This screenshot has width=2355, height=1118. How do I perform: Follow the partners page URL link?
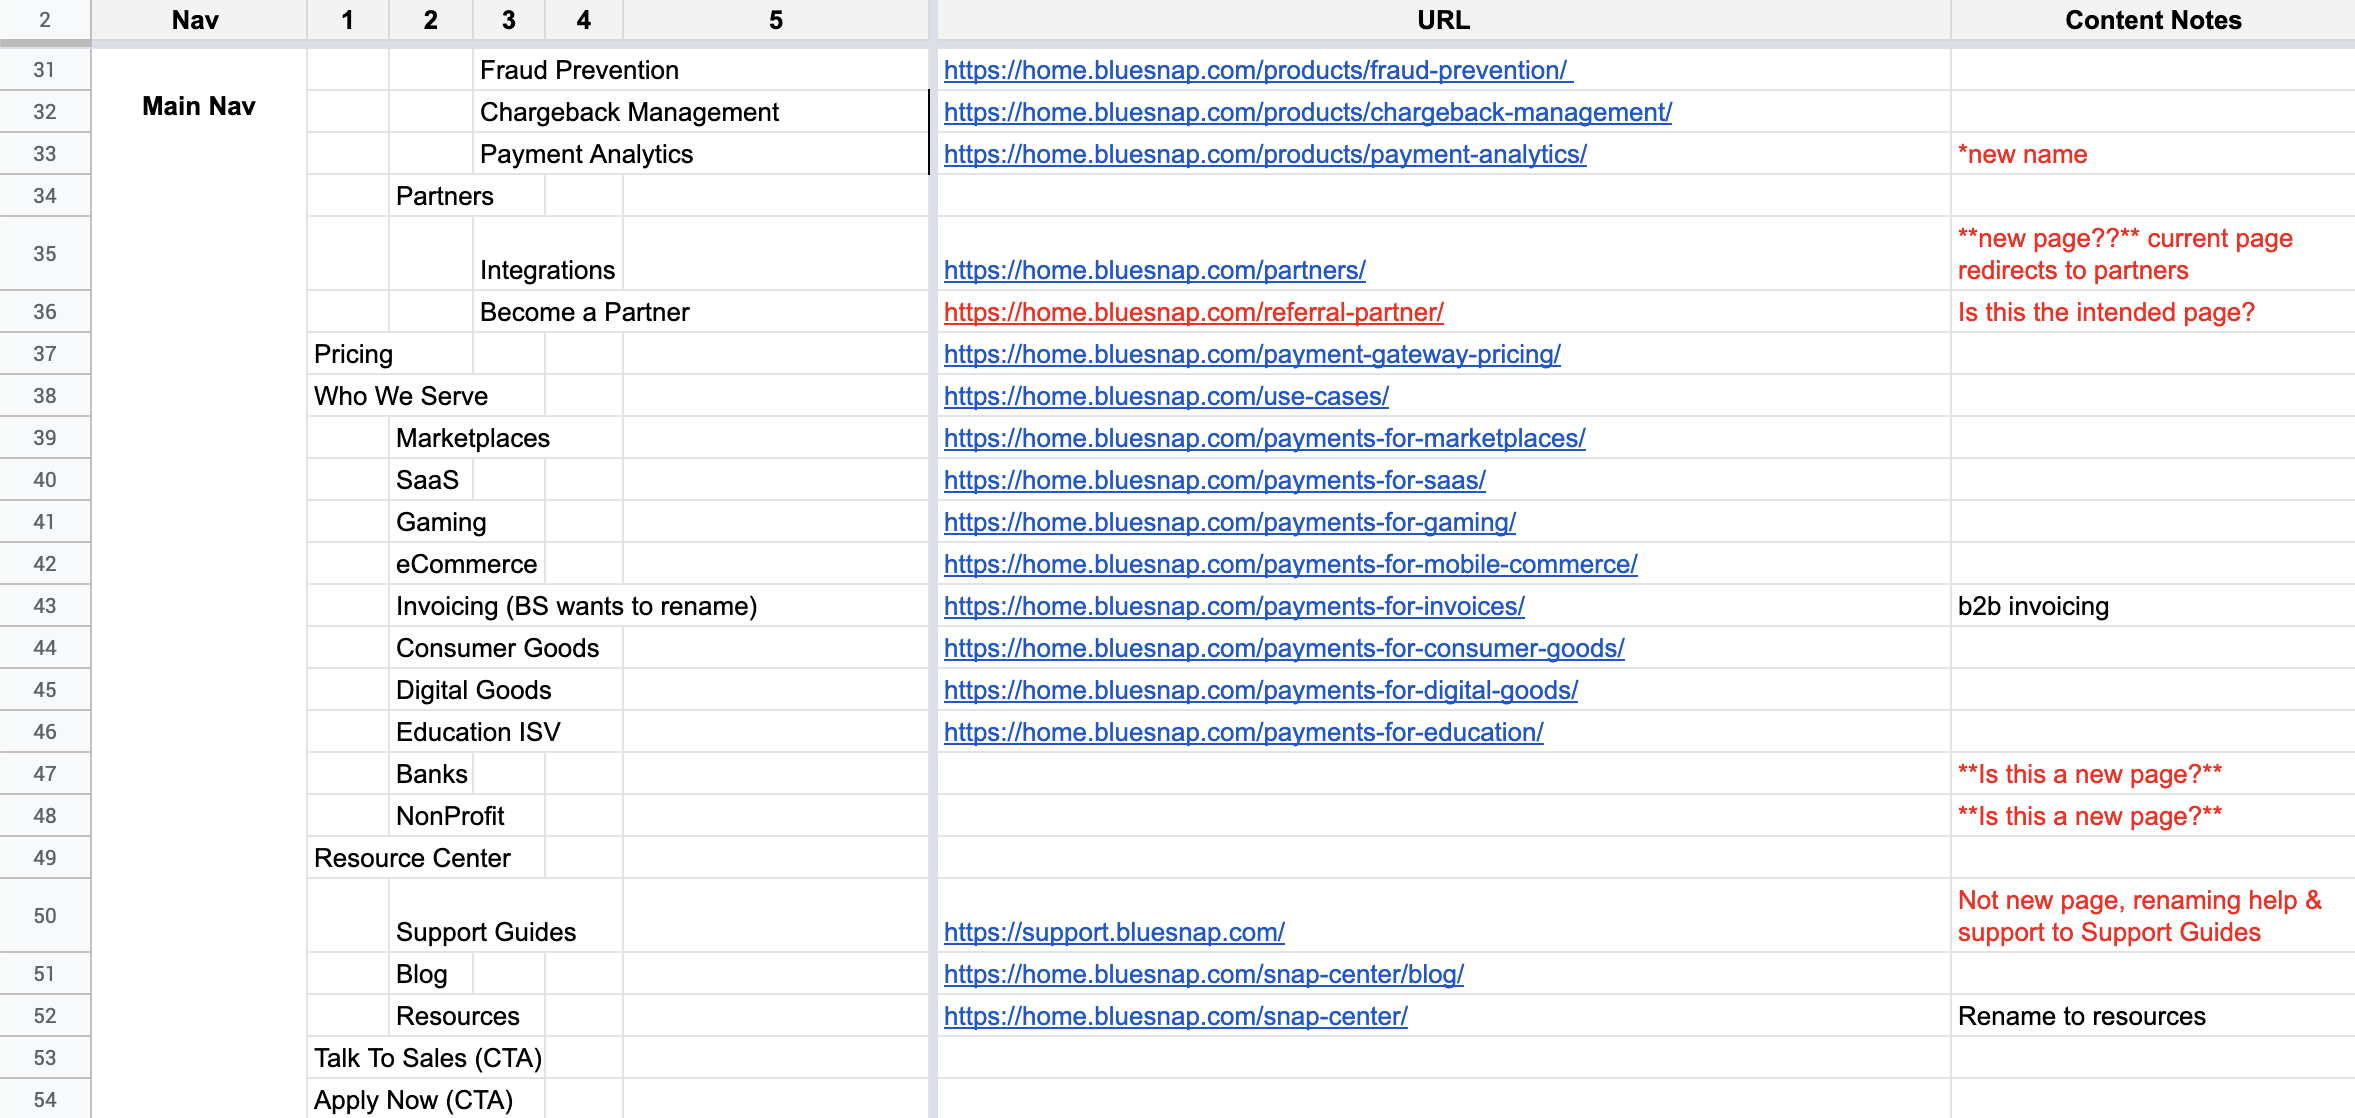pyautogui.click(x=1154, y=270)
